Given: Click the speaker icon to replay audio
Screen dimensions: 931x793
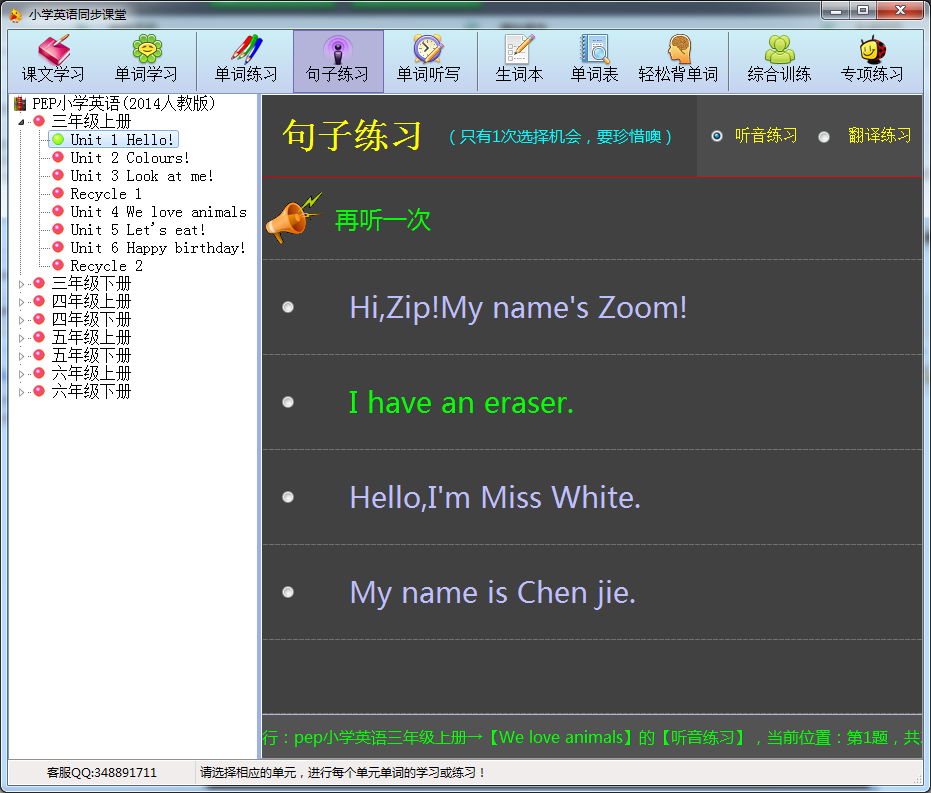Looking at the screenshot, I should pos(292,218).
